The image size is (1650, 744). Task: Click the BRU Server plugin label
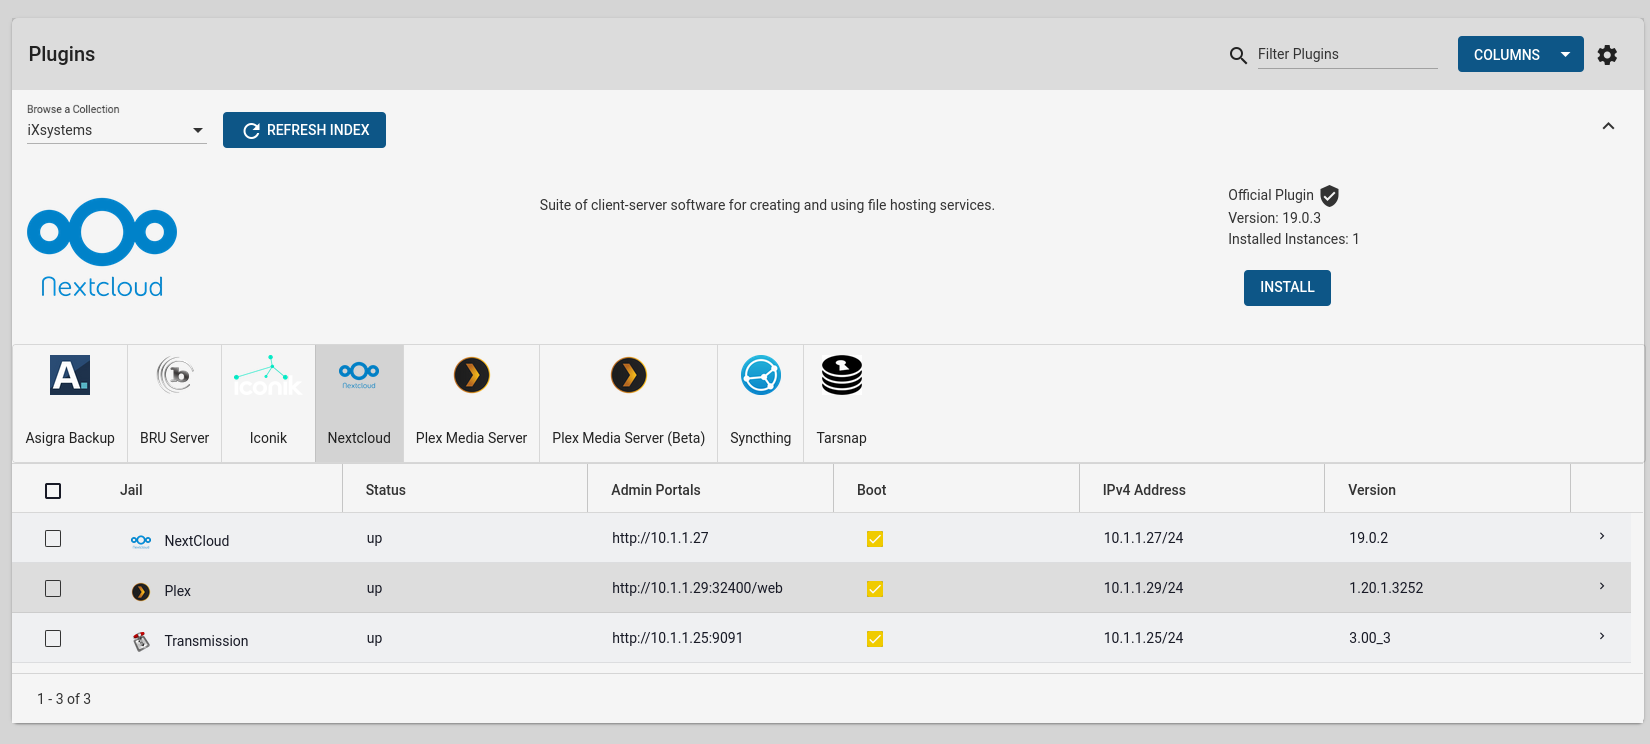click(x=175, y=438)
